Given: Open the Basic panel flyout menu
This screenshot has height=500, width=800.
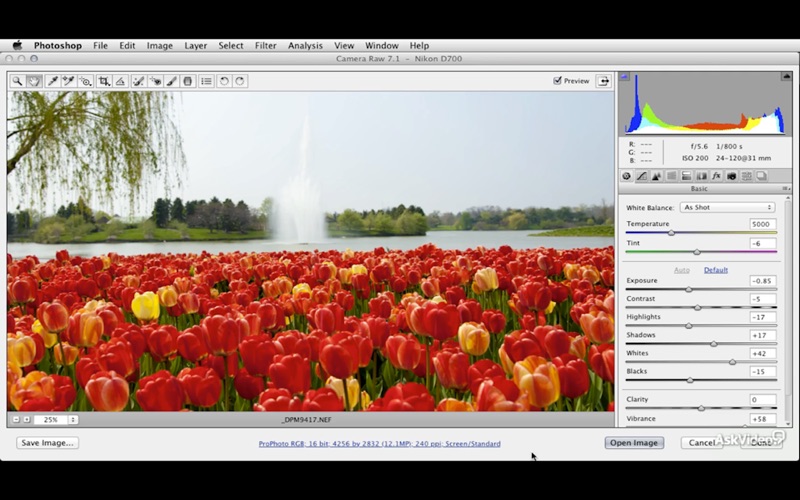Looking at the screenshot, I should tap(786, 189).
